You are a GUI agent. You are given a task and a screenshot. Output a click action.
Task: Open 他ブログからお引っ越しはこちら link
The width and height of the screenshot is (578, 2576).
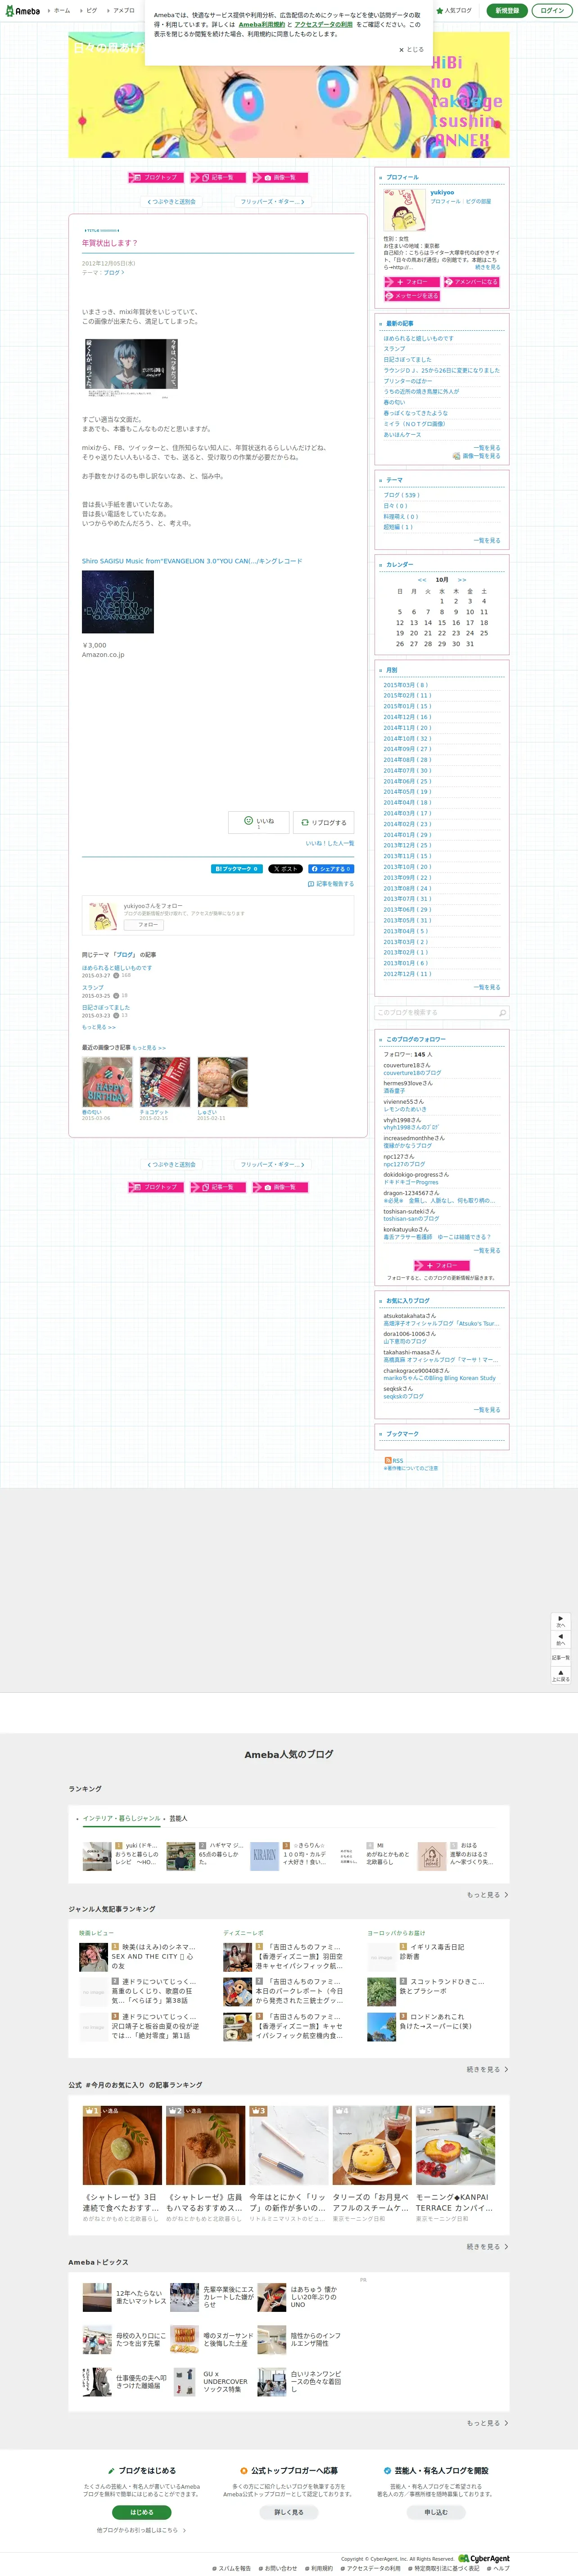141,2530
